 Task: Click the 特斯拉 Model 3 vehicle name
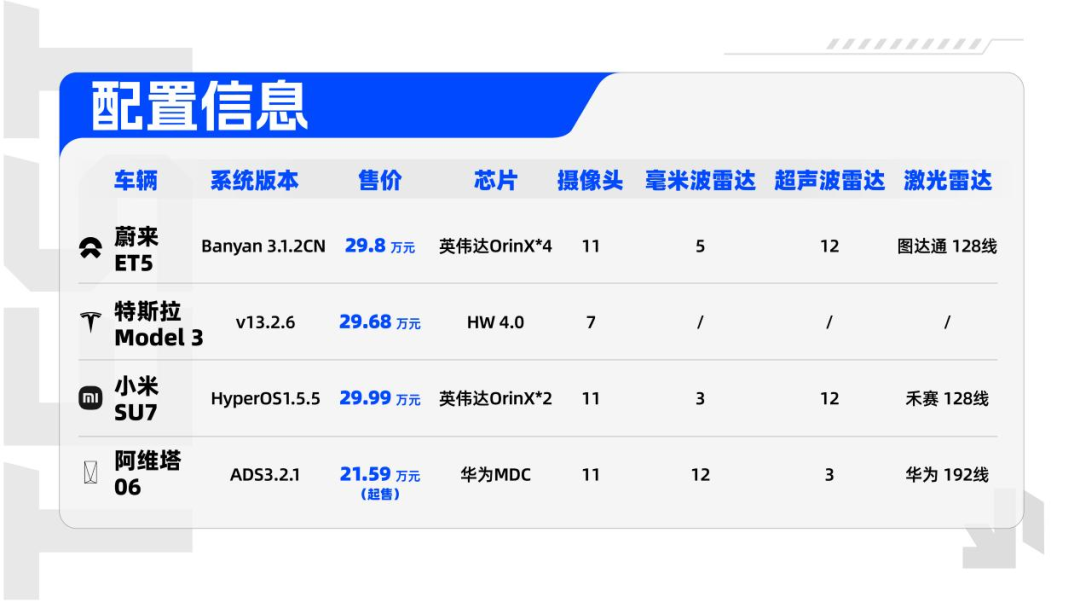(158, 323)
